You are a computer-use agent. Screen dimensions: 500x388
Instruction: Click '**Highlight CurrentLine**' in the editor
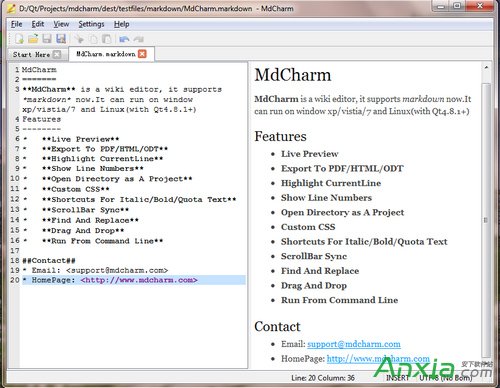103,159
